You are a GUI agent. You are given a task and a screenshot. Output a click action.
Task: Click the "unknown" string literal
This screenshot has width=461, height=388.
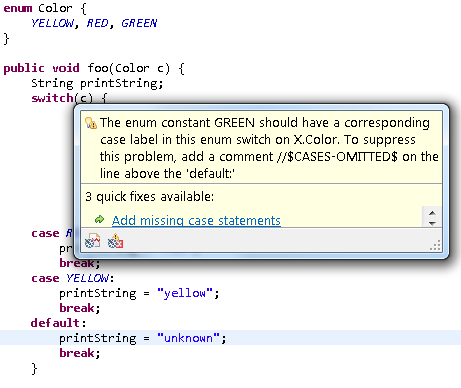[188, 338]
